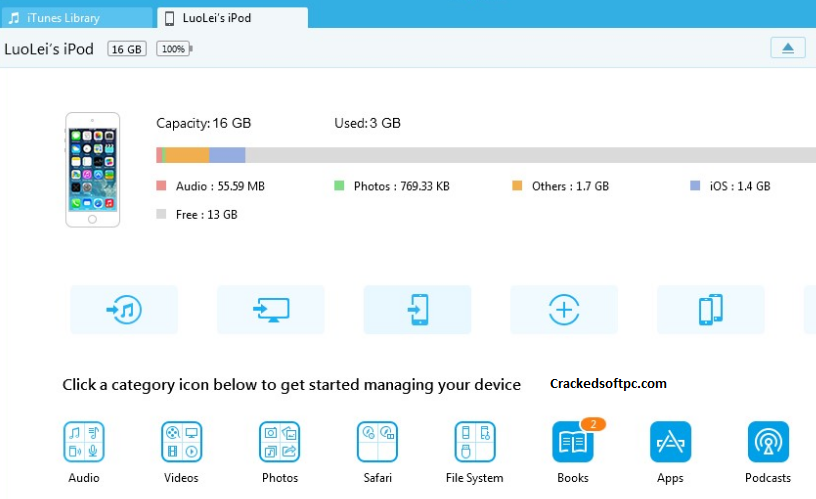
Task: Click the 100% battery indicator
Action: coord(174,49)
